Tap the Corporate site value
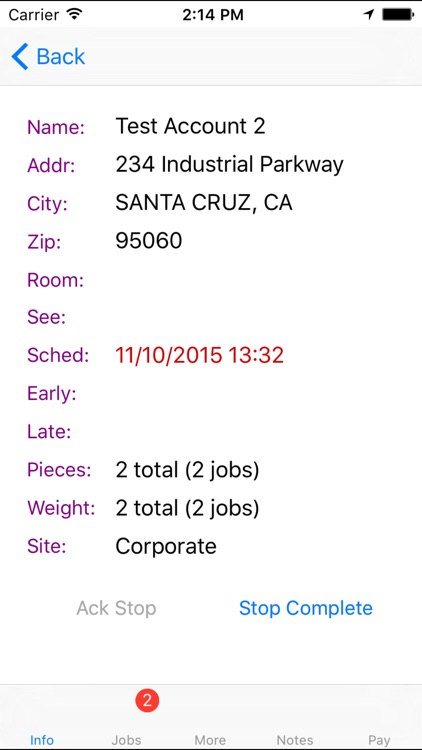Viewport: 422px width, 750px height. pos(166,546)
